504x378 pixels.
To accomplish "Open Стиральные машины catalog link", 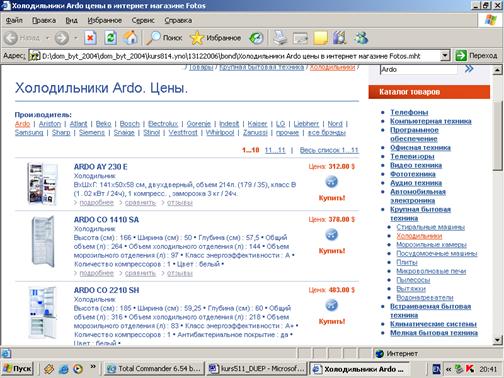I will pos(430,227).
